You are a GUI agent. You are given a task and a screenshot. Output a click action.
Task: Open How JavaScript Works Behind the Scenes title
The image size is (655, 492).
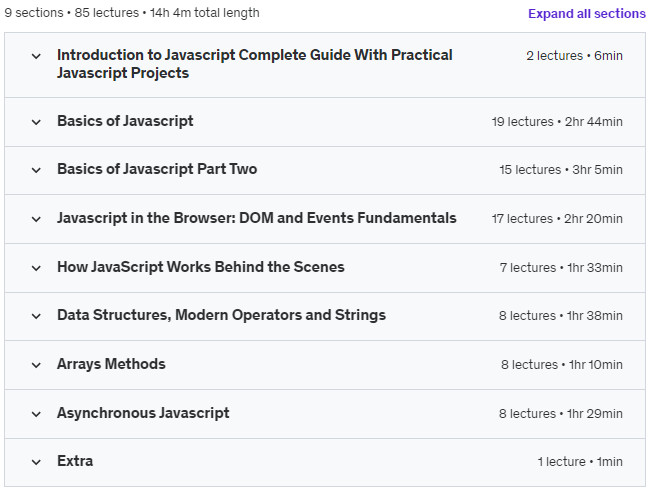201,267
